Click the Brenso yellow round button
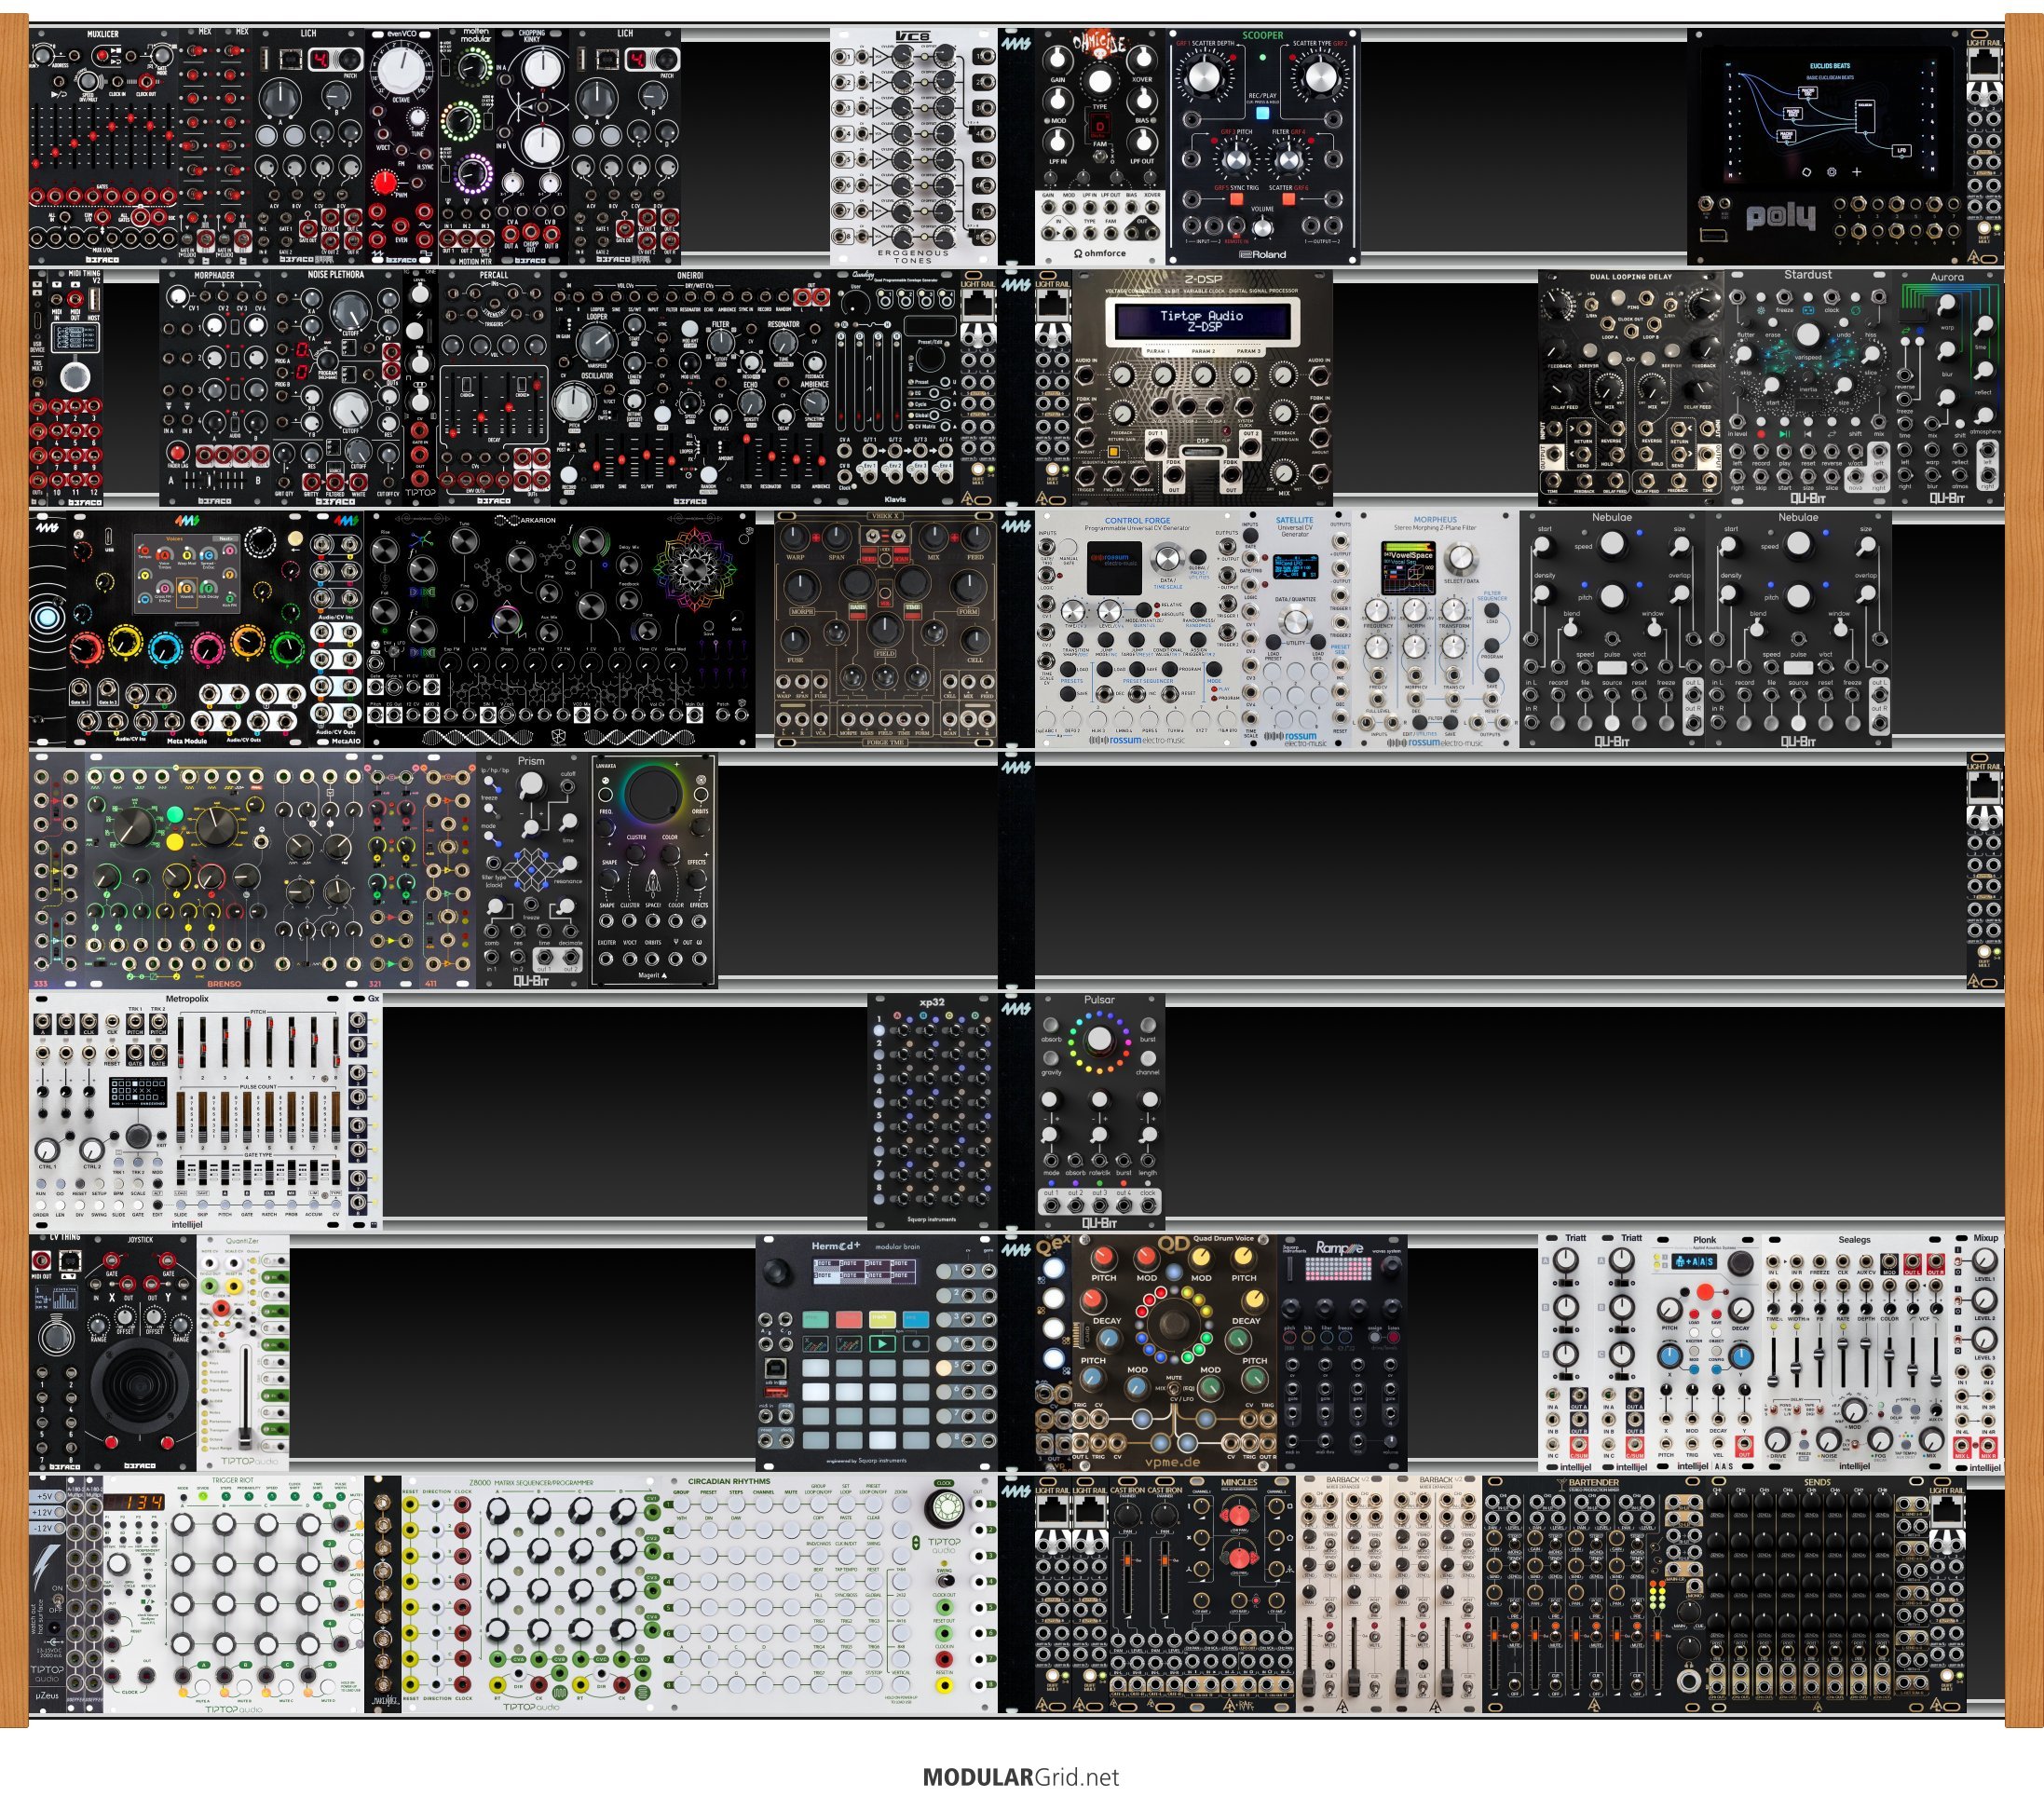 pyautogui.click(x=175, y=843)
